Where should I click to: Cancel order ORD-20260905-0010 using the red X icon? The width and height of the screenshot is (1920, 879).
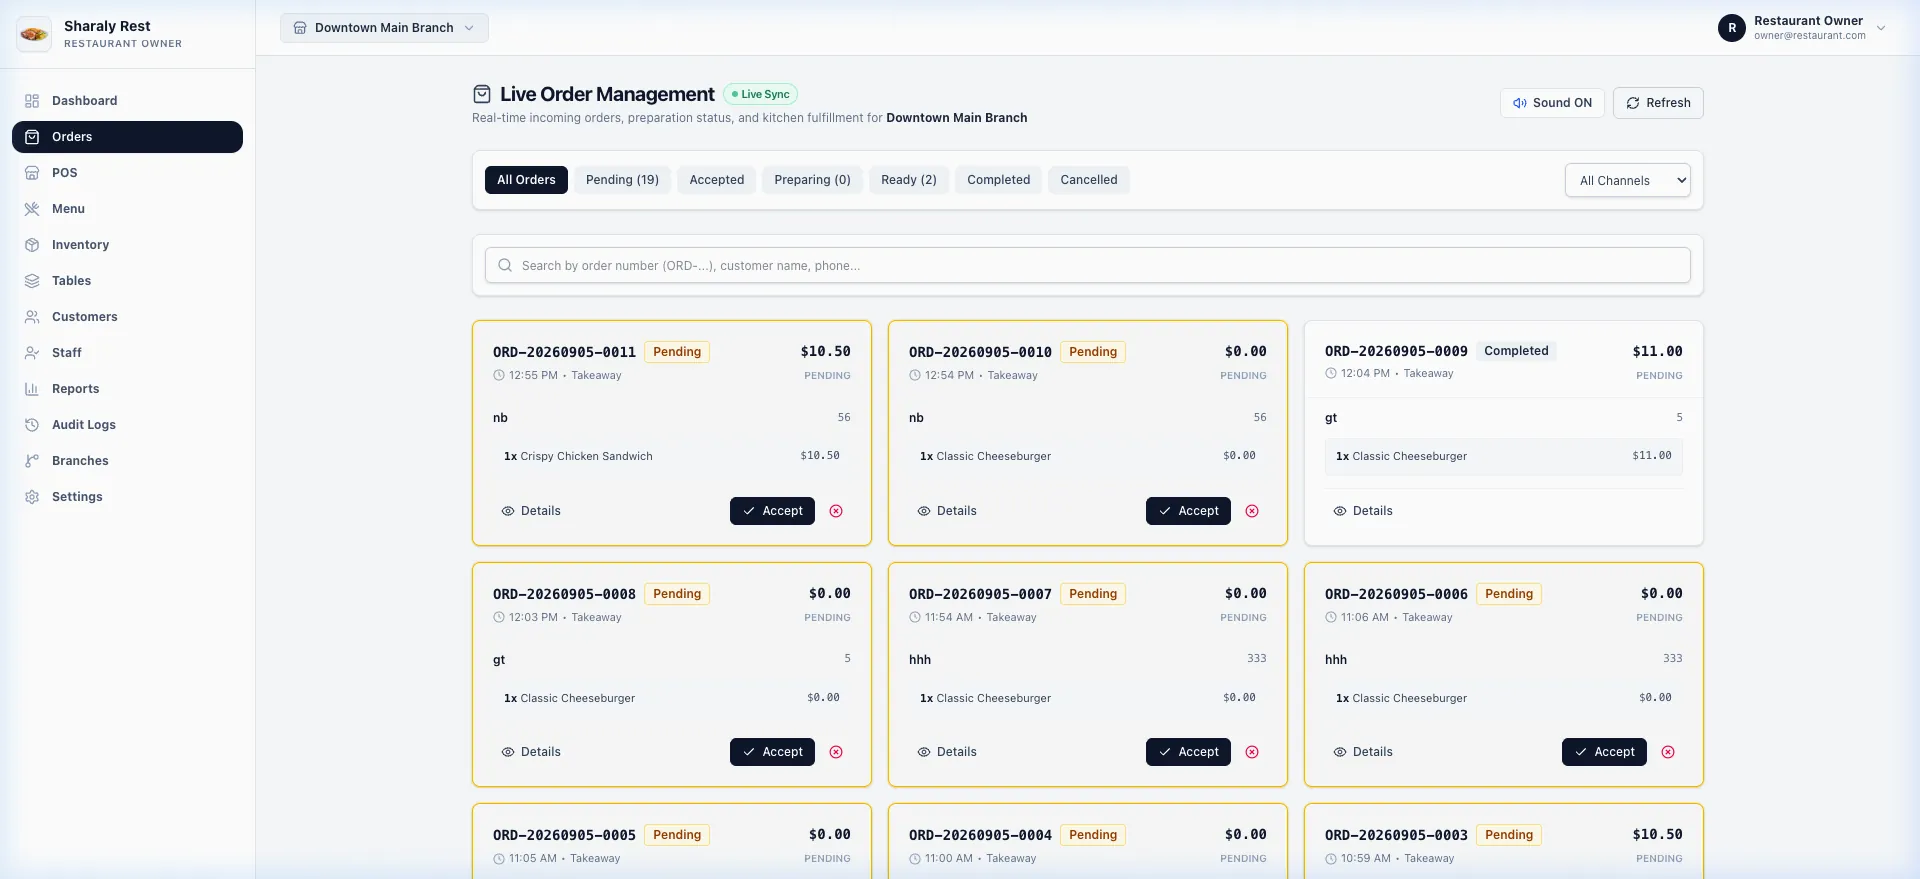tap(1252, 511)
